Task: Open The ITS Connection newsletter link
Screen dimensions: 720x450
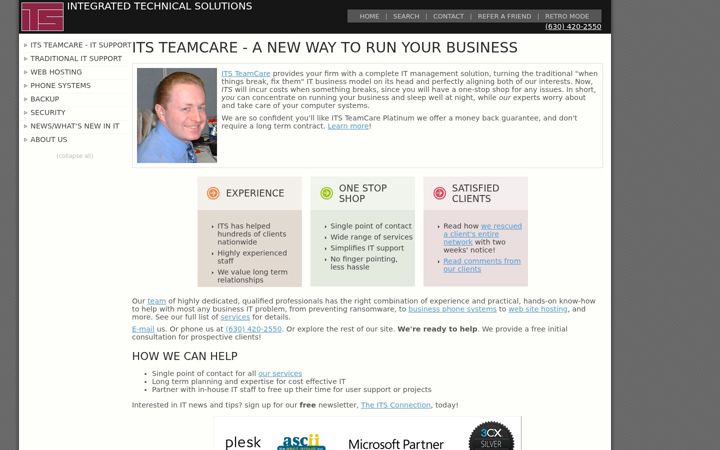Action: 396,405
